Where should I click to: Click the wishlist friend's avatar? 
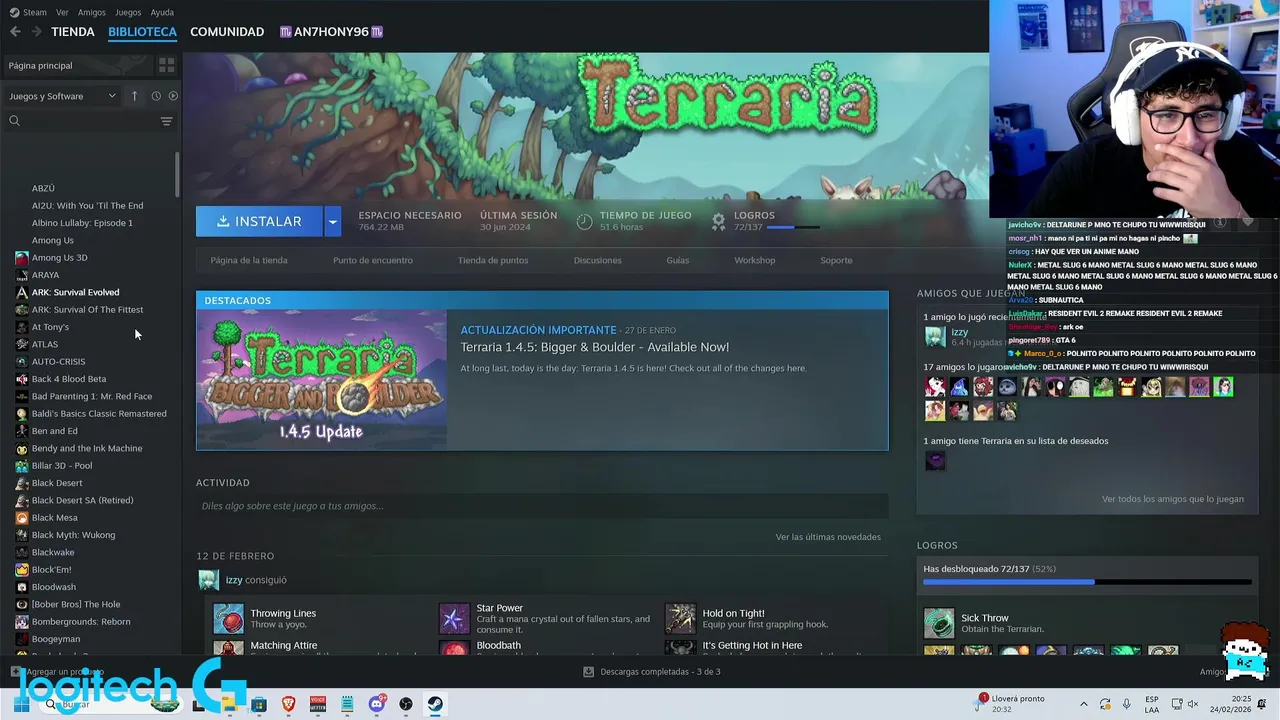click(935, 461)
